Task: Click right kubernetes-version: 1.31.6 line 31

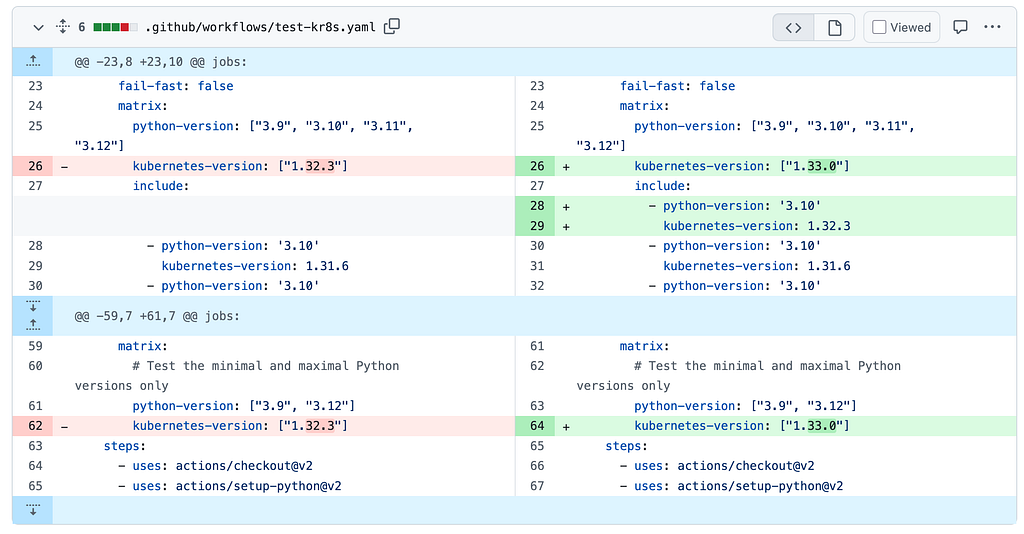Action: click(757, 266)
